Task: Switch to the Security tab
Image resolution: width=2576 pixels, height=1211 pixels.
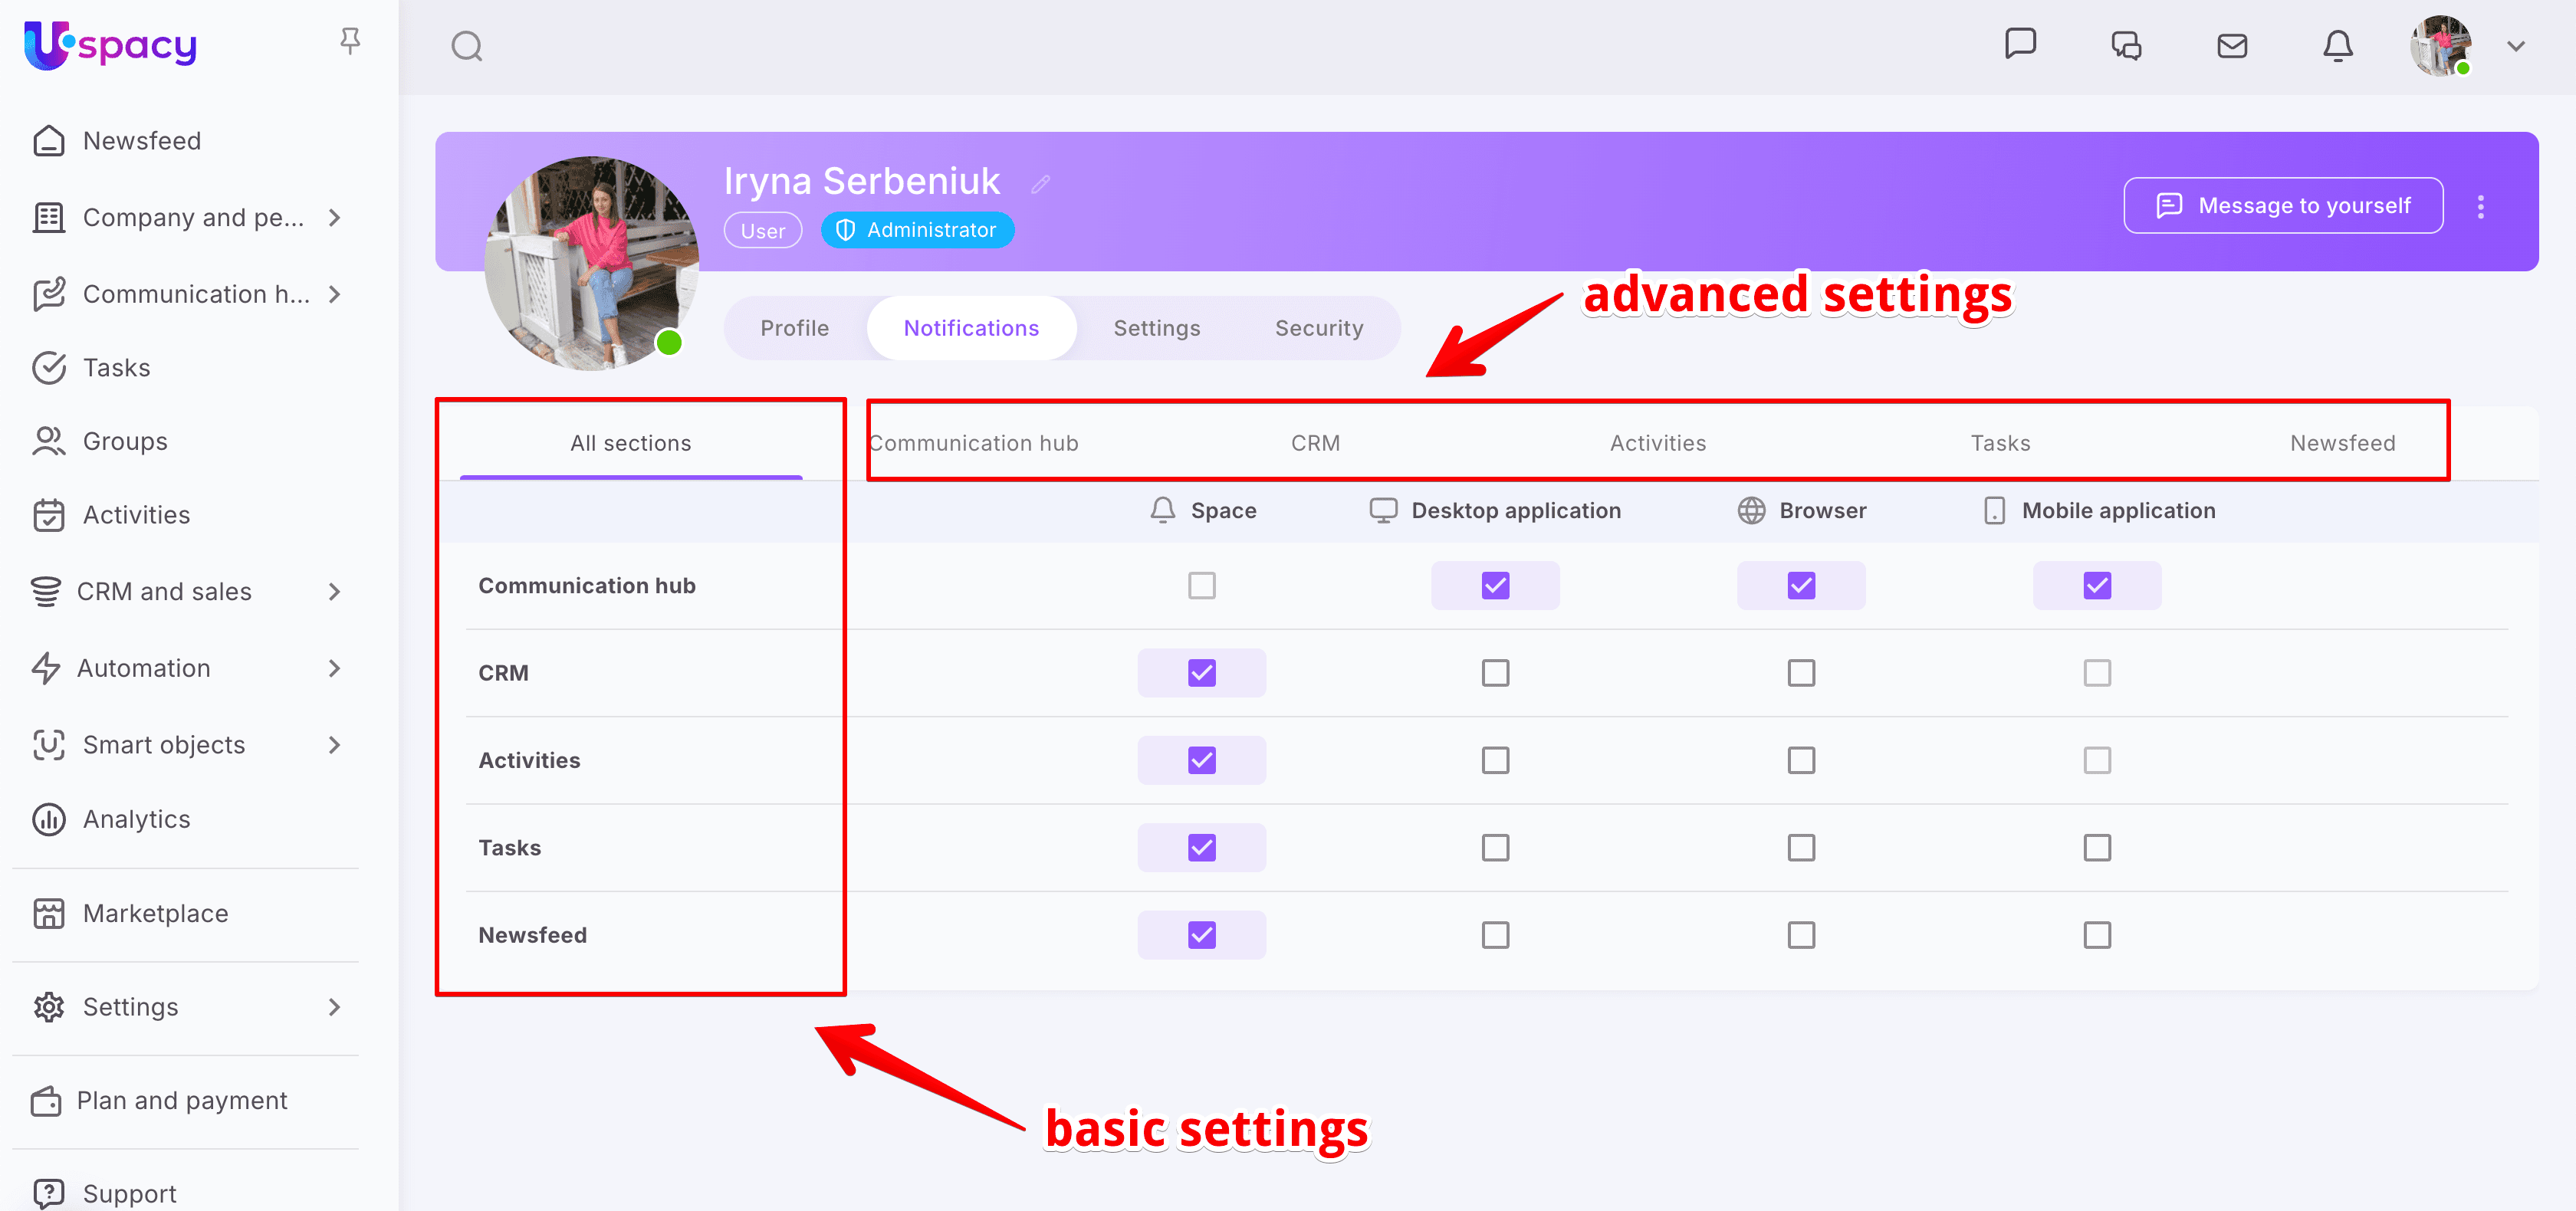Action: point(1318,328)
